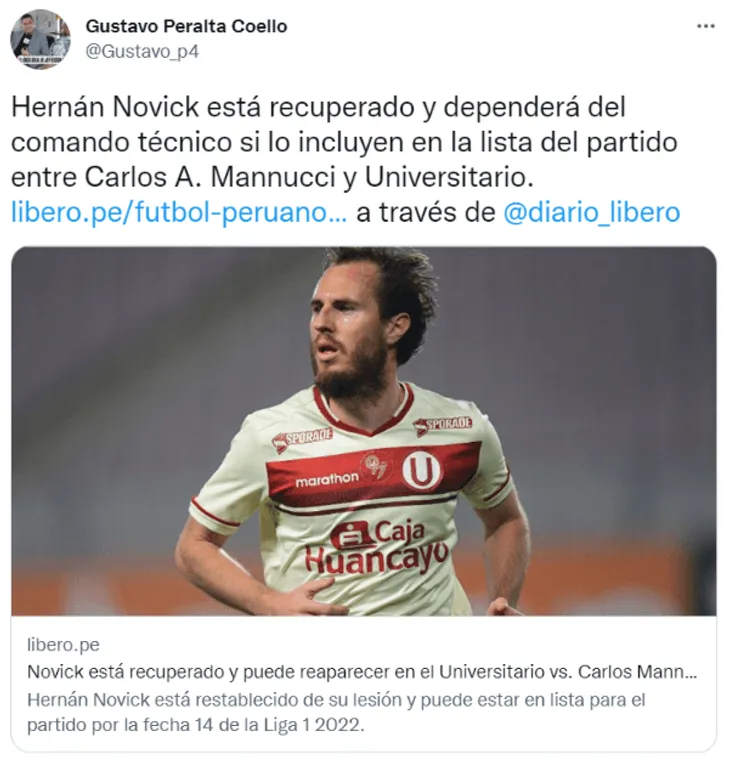Open the @Gustavo_p4 handle

[x=142, y=51]
